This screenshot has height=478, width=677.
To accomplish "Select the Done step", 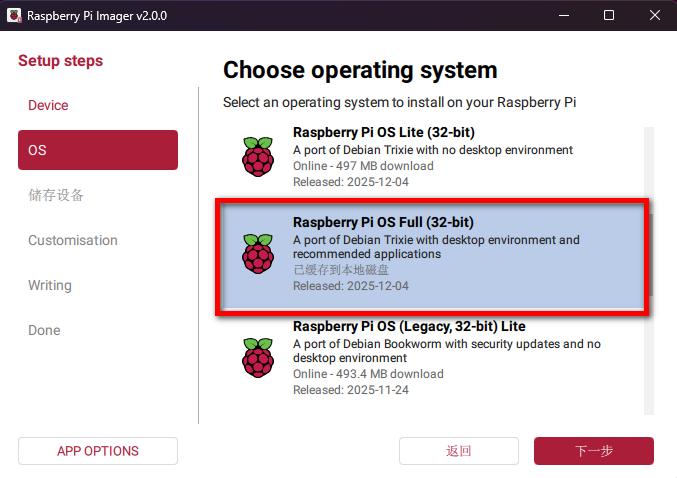I will (x=44, y=330).
